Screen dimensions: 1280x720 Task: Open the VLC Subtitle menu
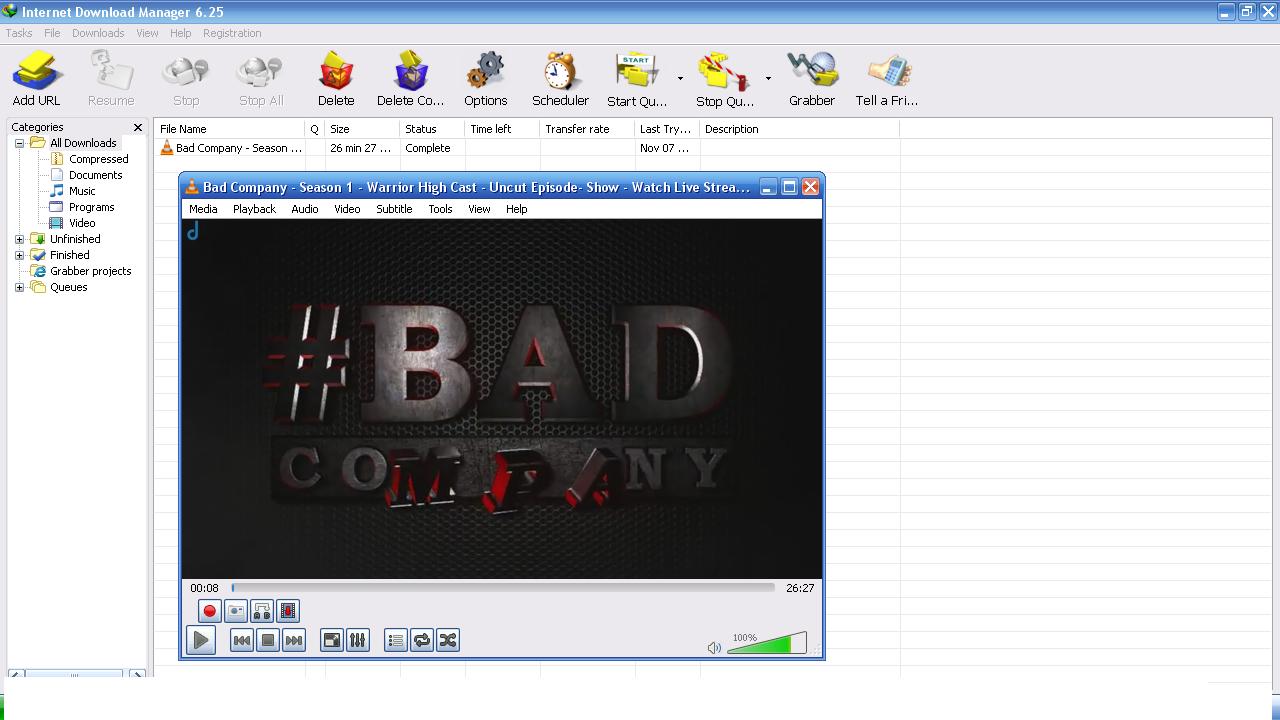tap(394, 209)
